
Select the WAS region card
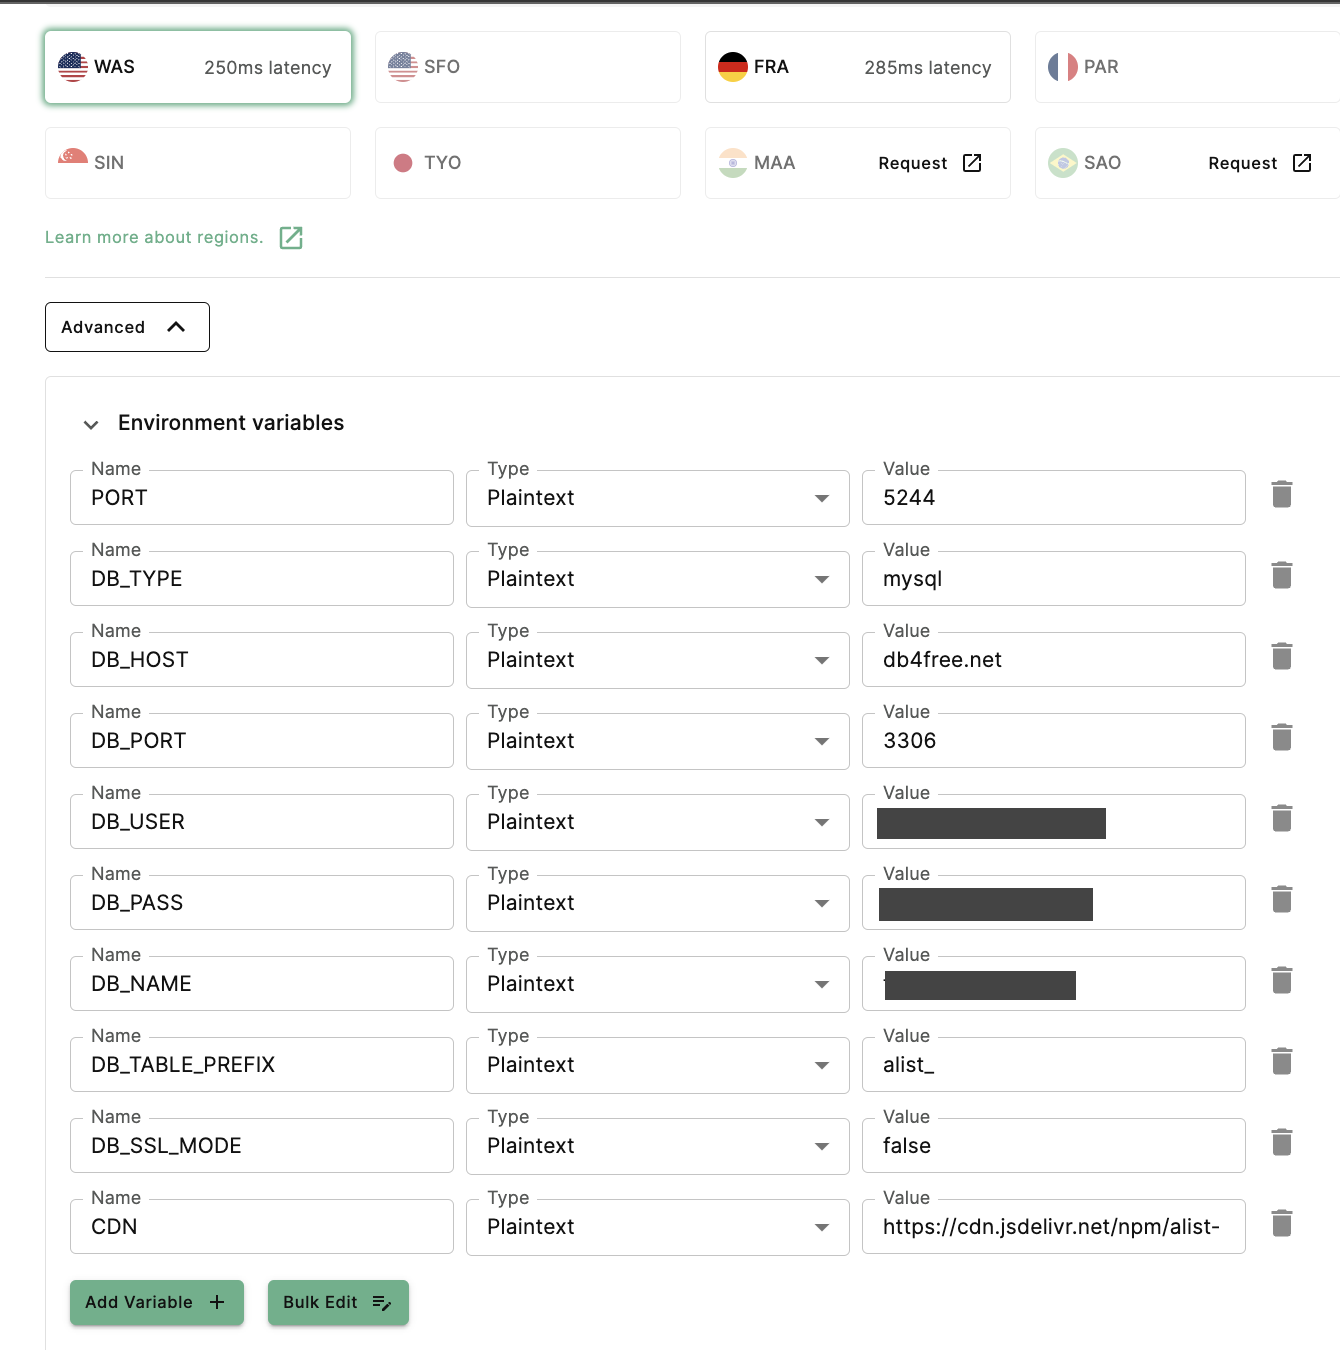(x=198, y=67)
